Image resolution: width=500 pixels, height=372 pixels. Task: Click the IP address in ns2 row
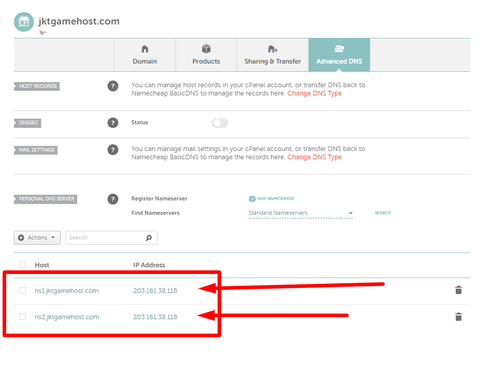(x=155, y=317)
